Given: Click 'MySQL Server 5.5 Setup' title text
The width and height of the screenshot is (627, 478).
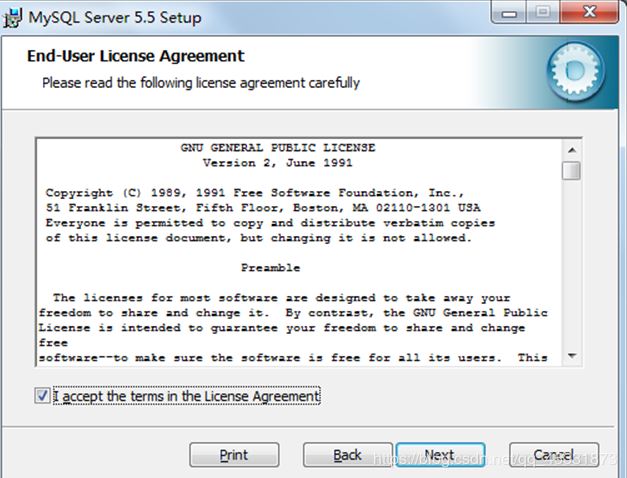Looking at the screenshot, I should pyautogui.click(x=115, y=18).
